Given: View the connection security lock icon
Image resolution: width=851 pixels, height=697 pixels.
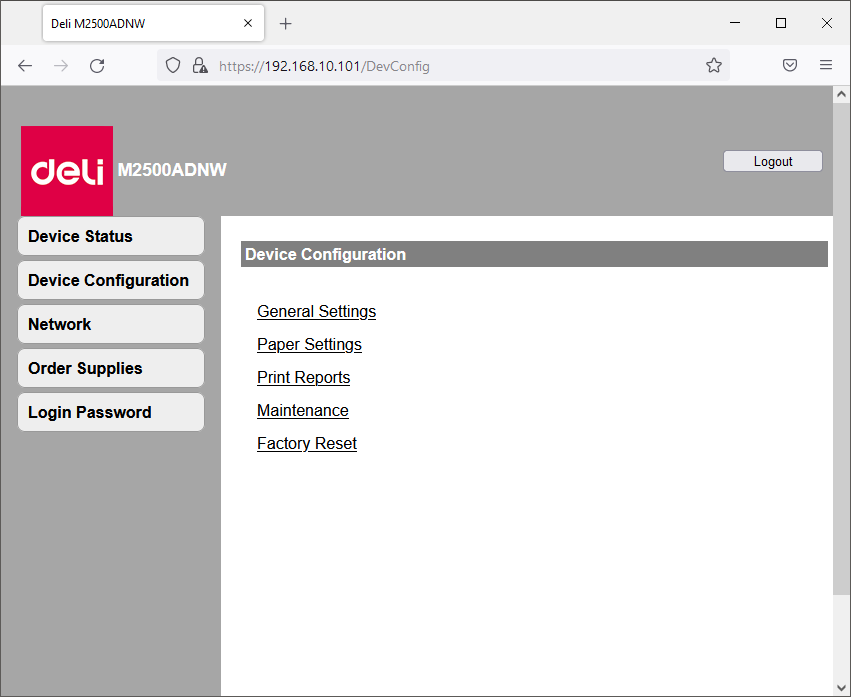Looking at the screenshot, I should click(x=199, y=66).
